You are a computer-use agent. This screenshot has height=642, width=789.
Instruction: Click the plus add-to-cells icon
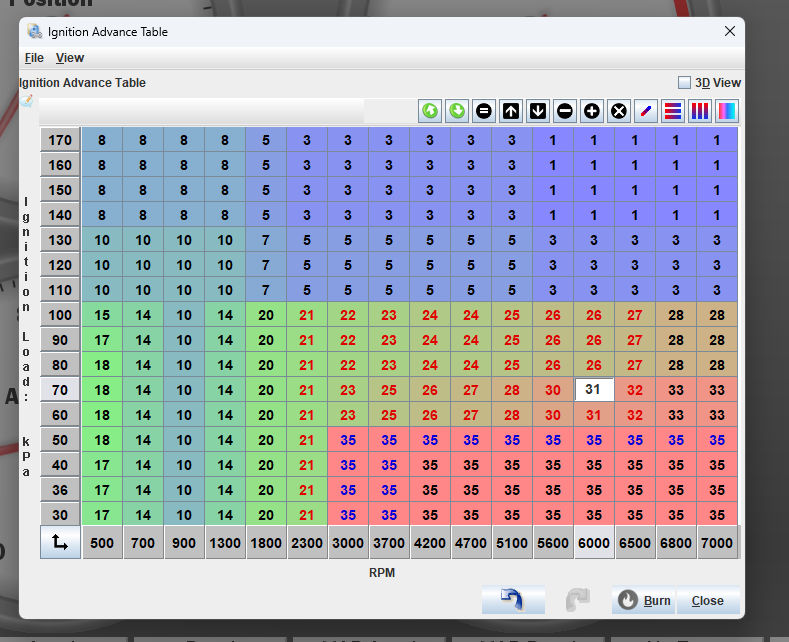[592, 111]
